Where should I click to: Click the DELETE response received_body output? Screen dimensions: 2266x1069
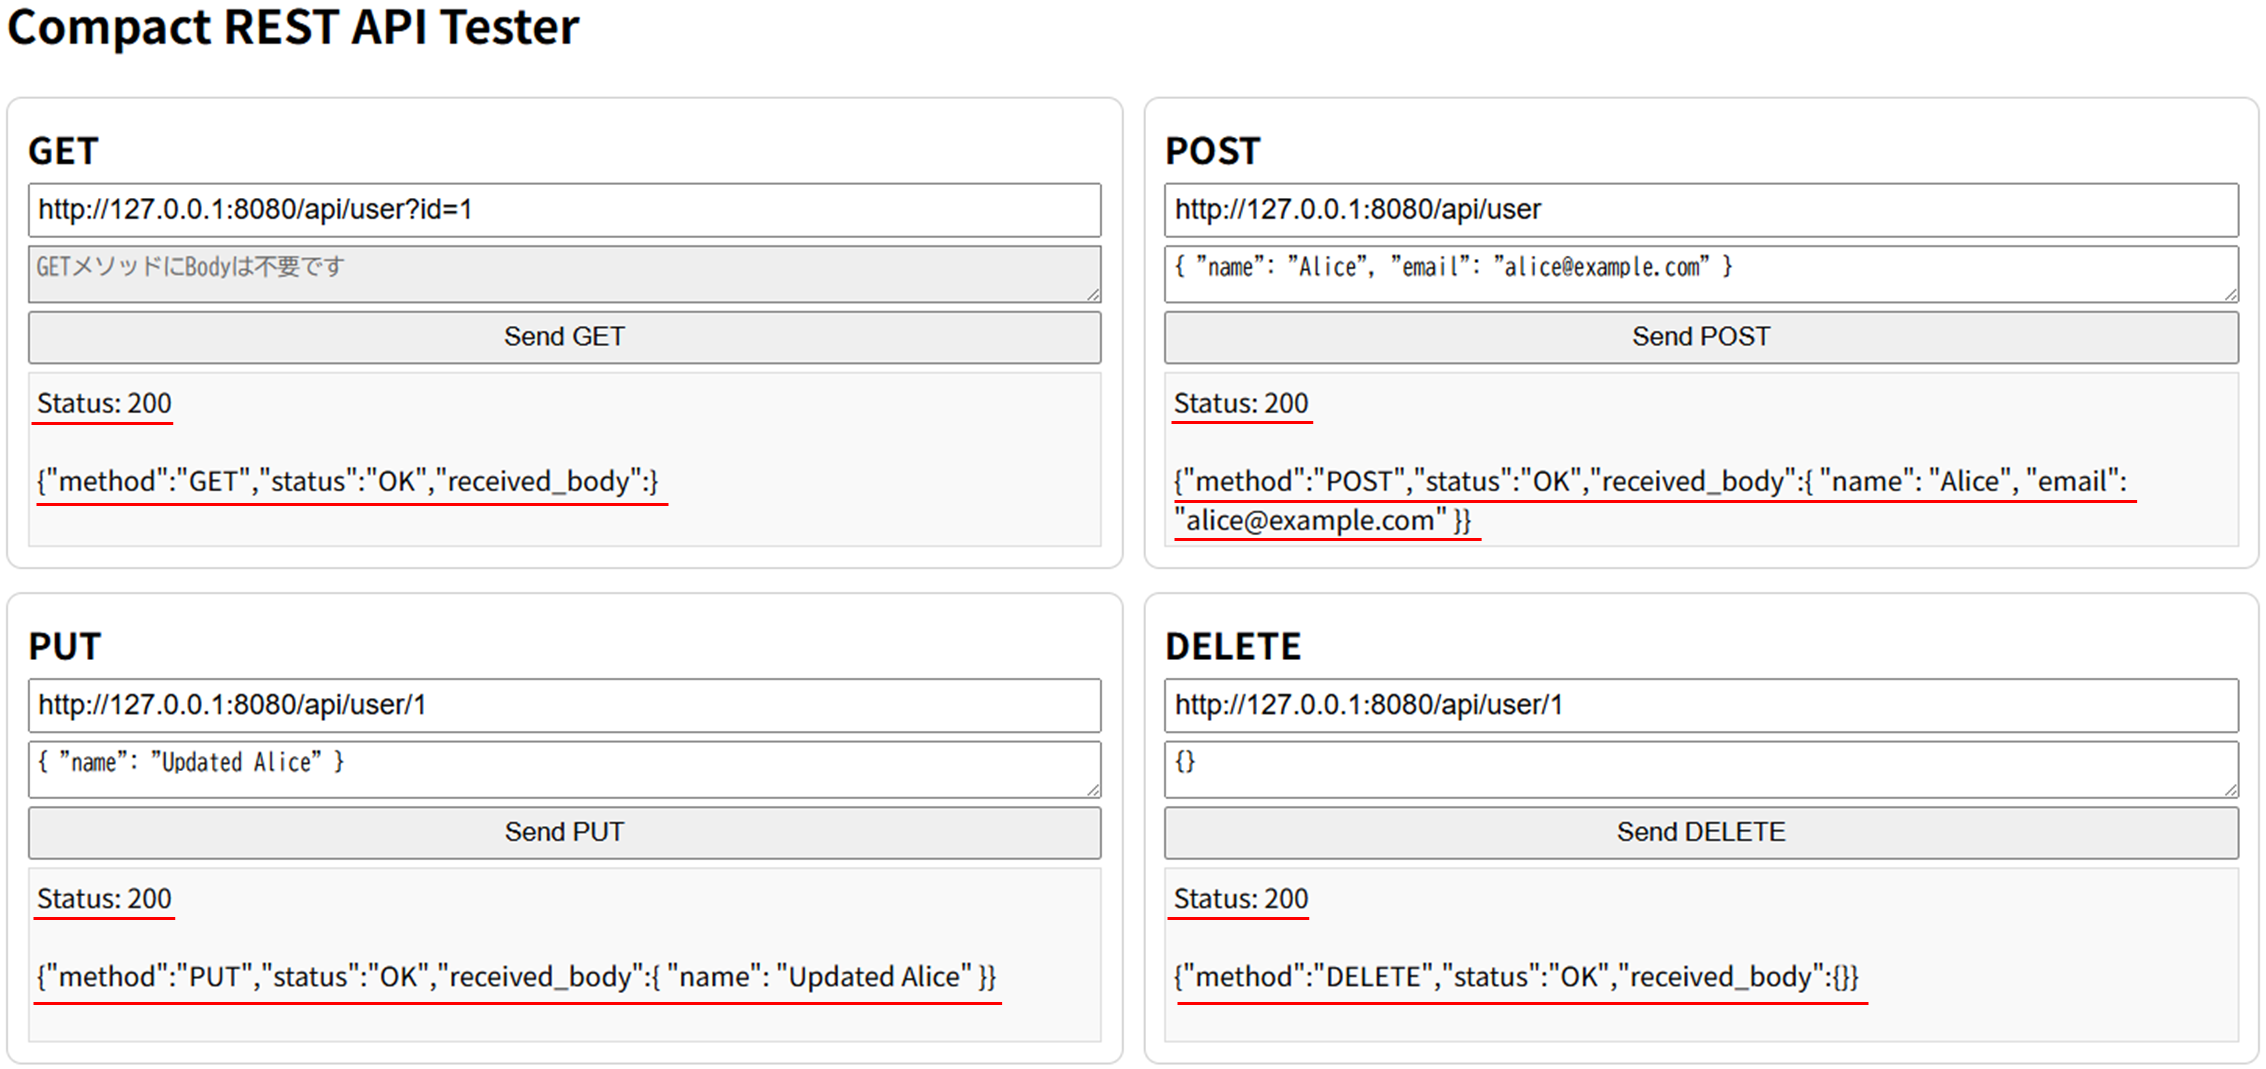(1518, 976)
